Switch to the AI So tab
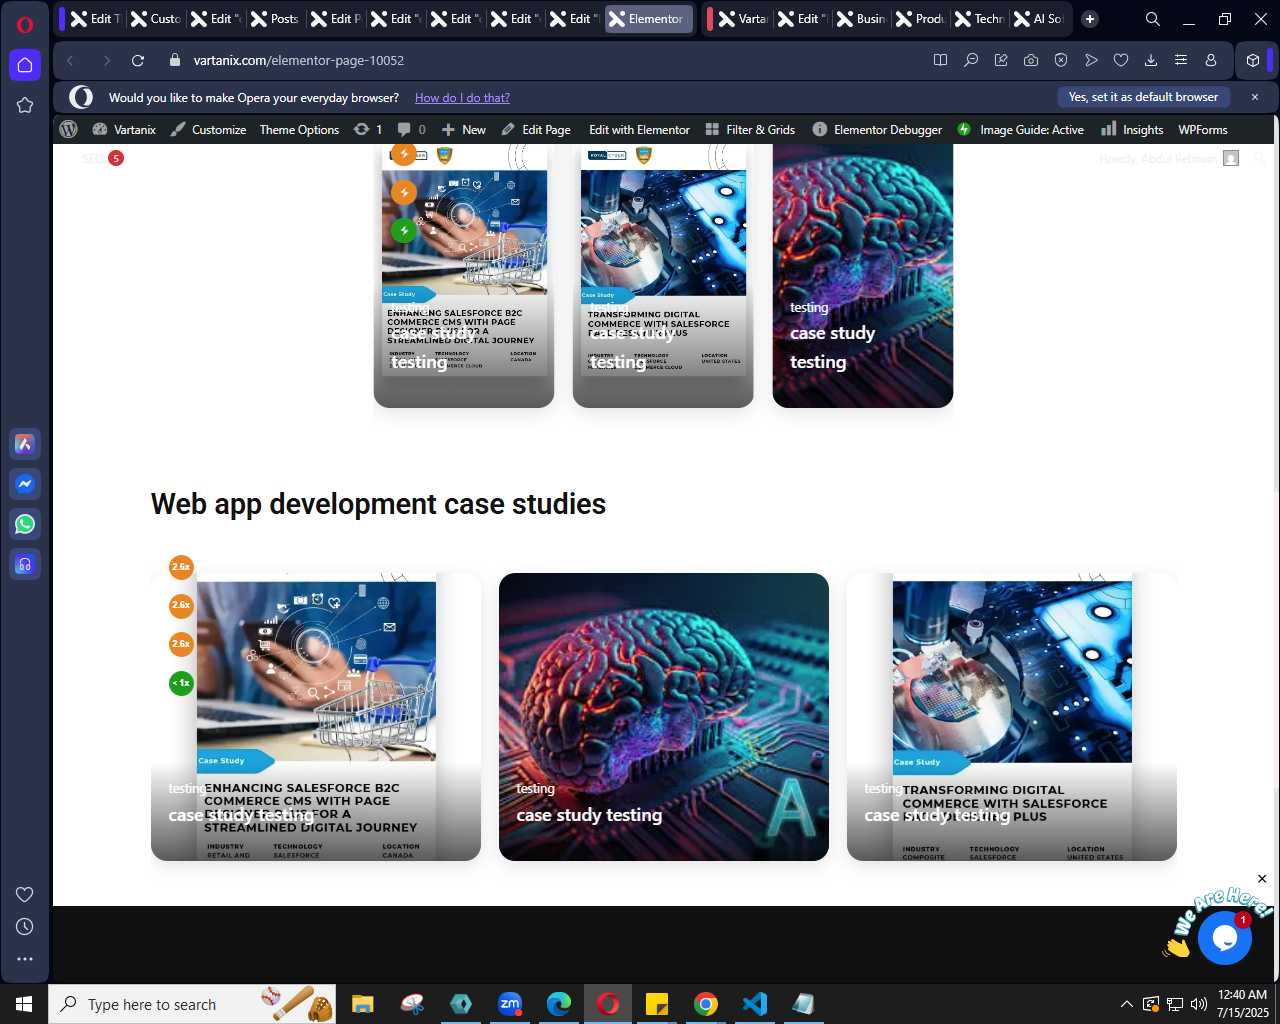The height and width of the screenshot is (1024, 1280). pos(1038,19)
